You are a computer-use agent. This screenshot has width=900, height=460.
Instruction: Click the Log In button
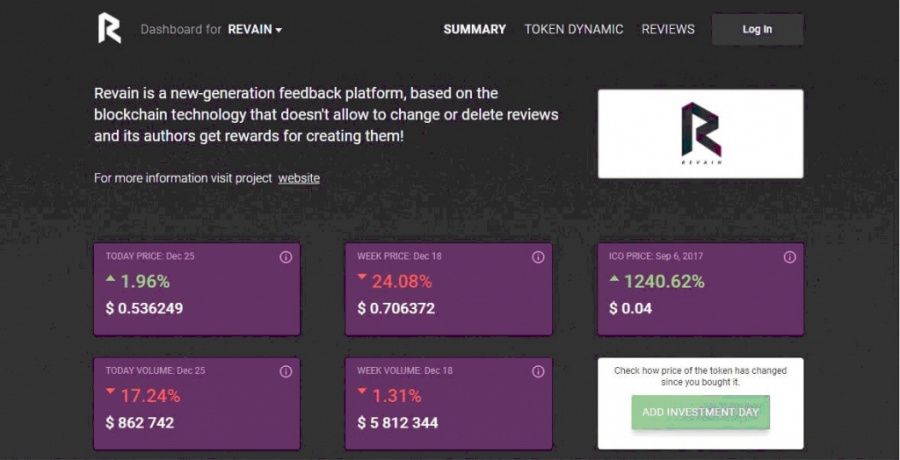click(x=758, y=29)
